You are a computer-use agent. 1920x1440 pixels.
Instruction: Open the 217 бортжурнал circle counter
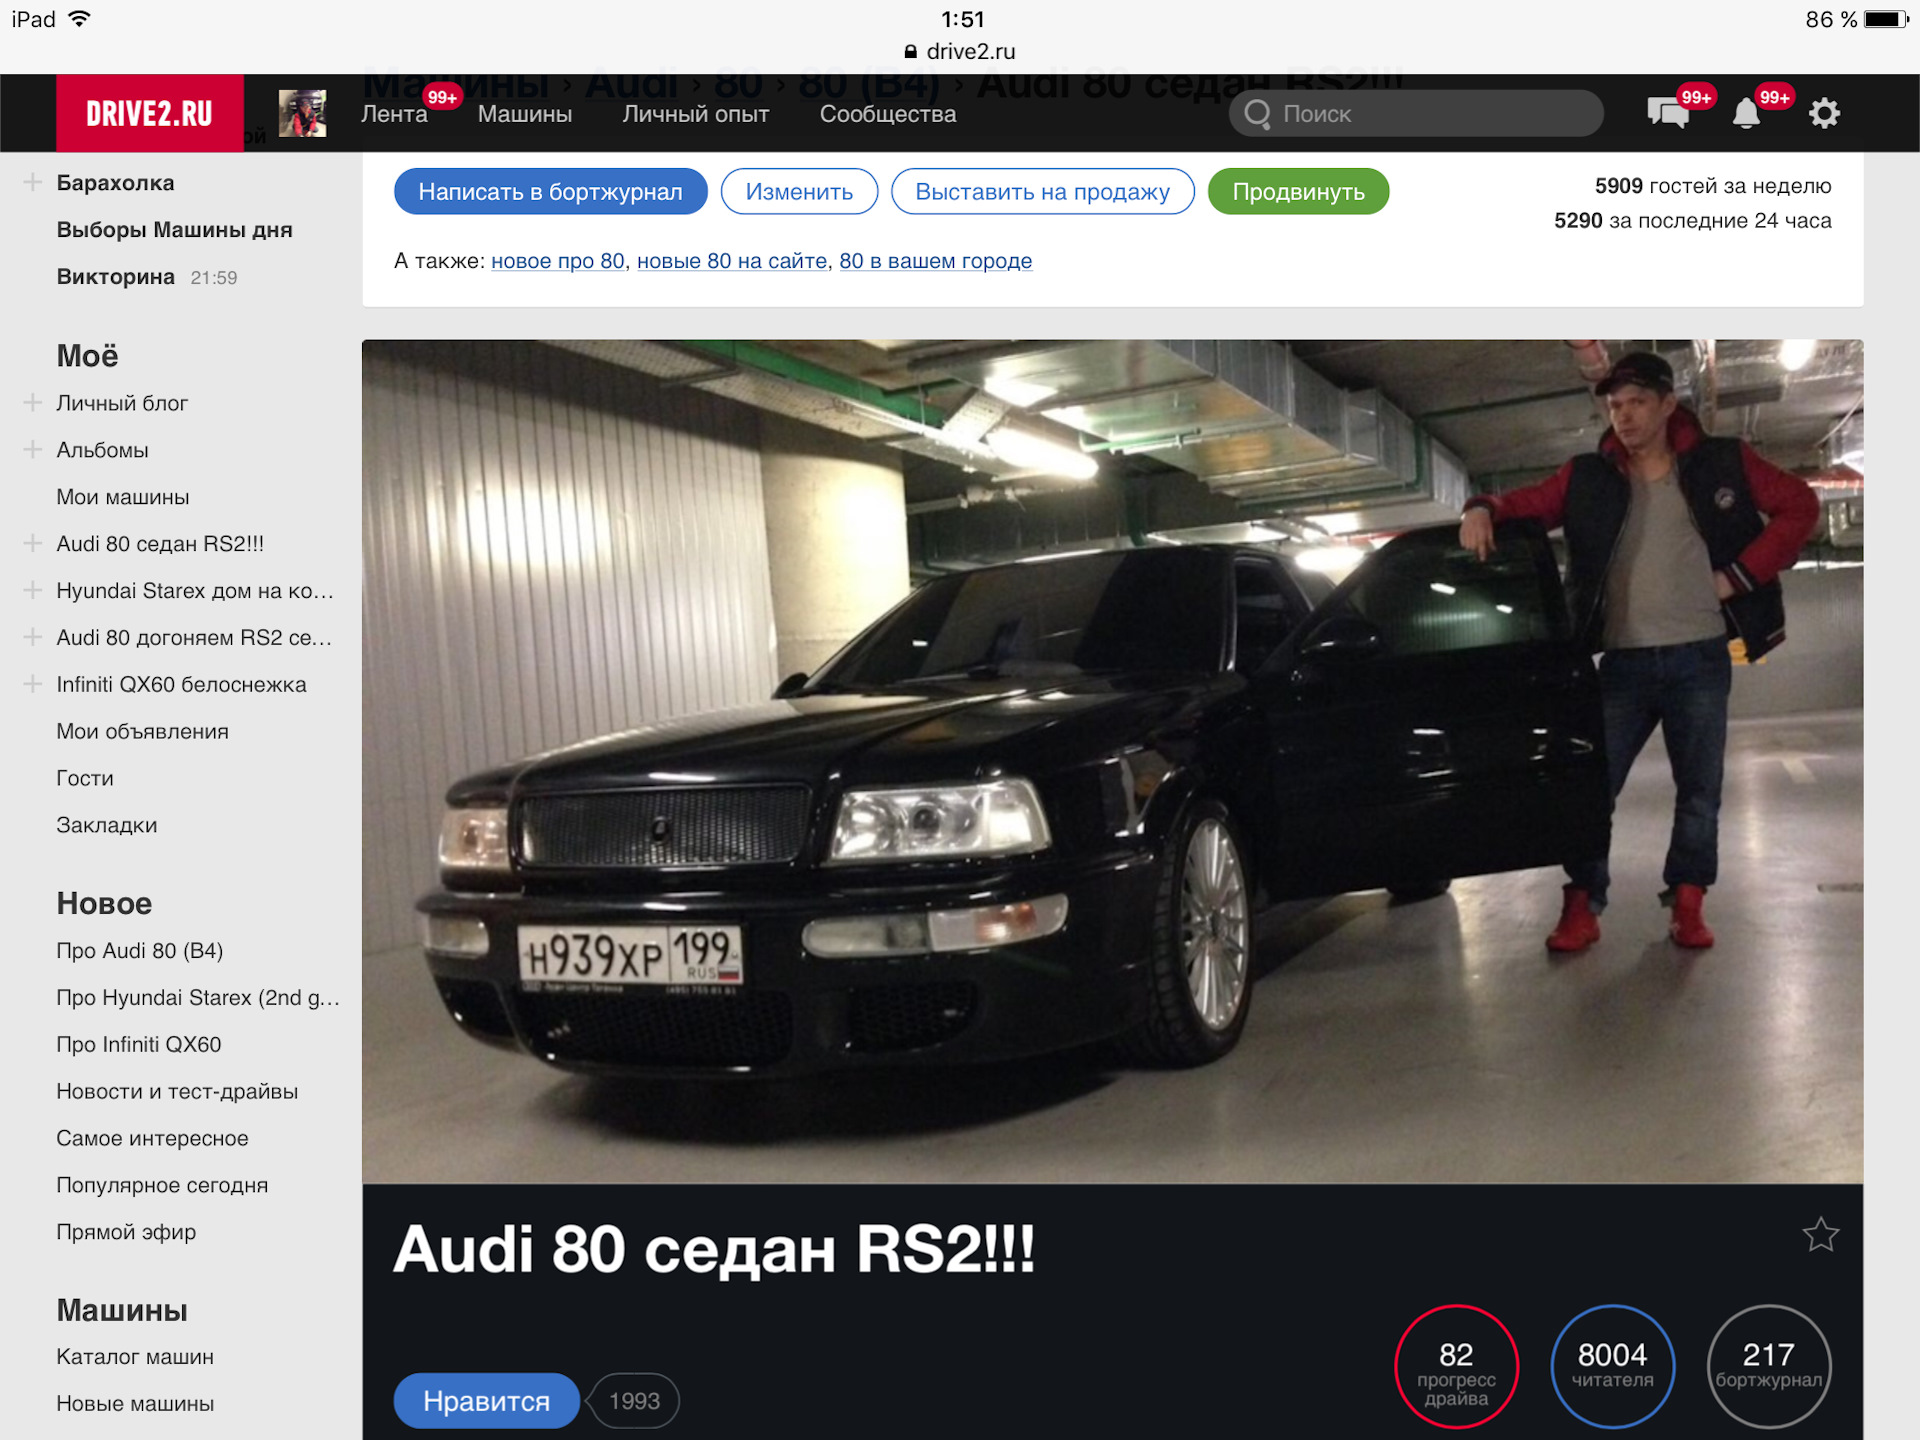(x=1768, y=1366)
